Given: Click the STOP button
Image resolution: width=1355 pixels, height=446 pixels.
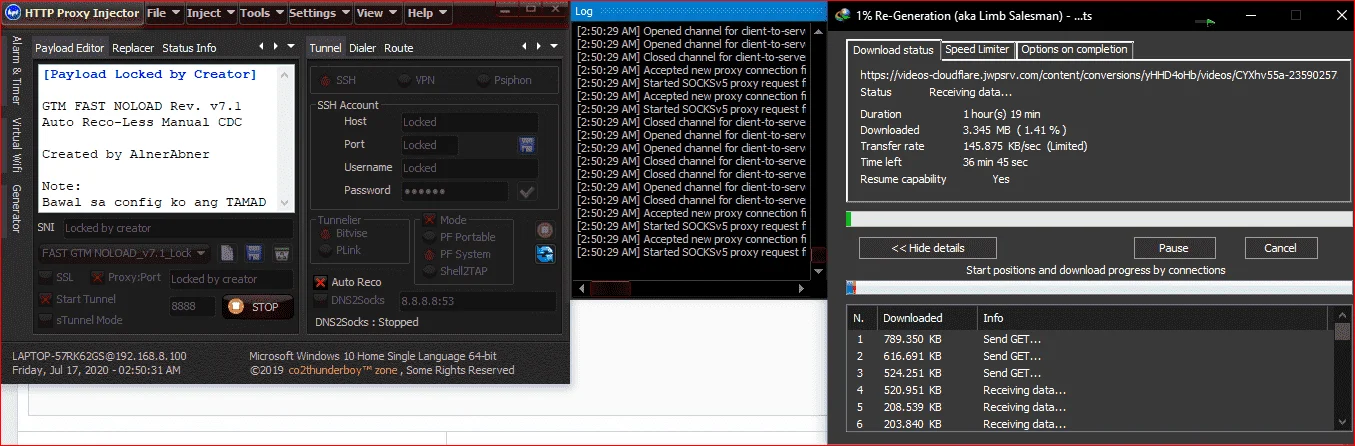Looking at the screenshot, I should click(x=258, y=307).
